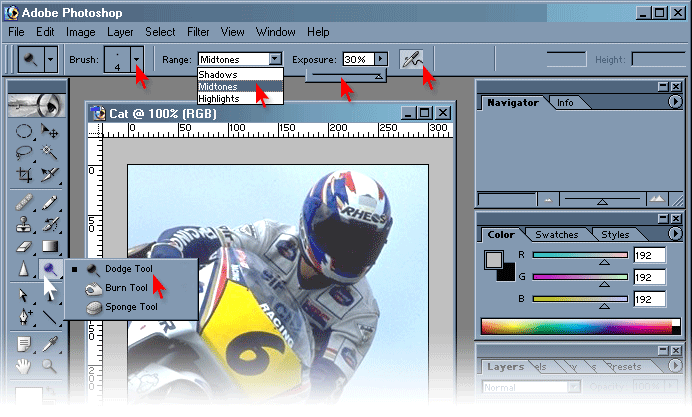Open the Filter menu
Screen dimensions: 692x417
pos(198,32)
